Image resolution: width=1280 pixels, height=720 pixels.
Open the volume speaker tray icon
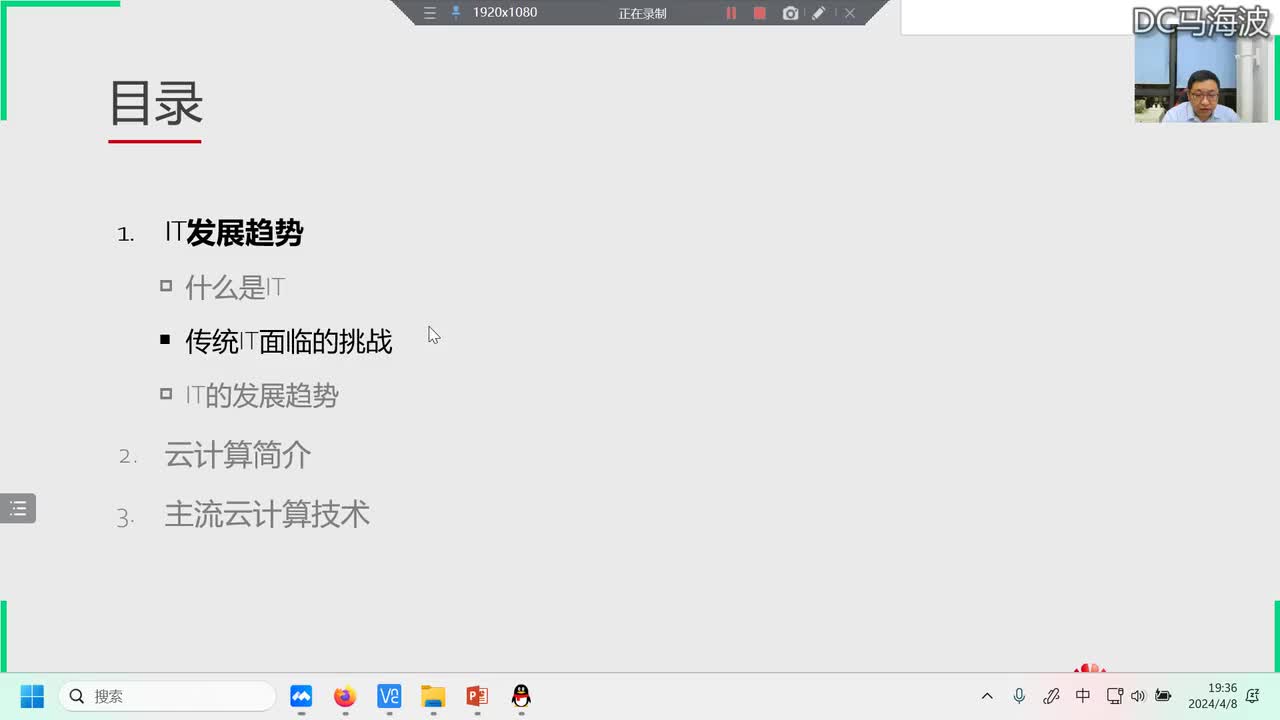[x=1138, y=696]
